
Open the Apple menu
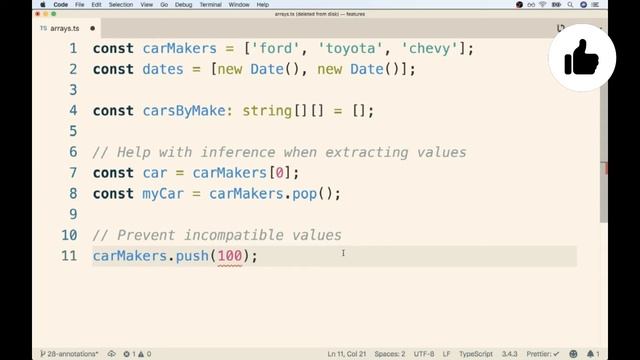[x=43, y=5]
